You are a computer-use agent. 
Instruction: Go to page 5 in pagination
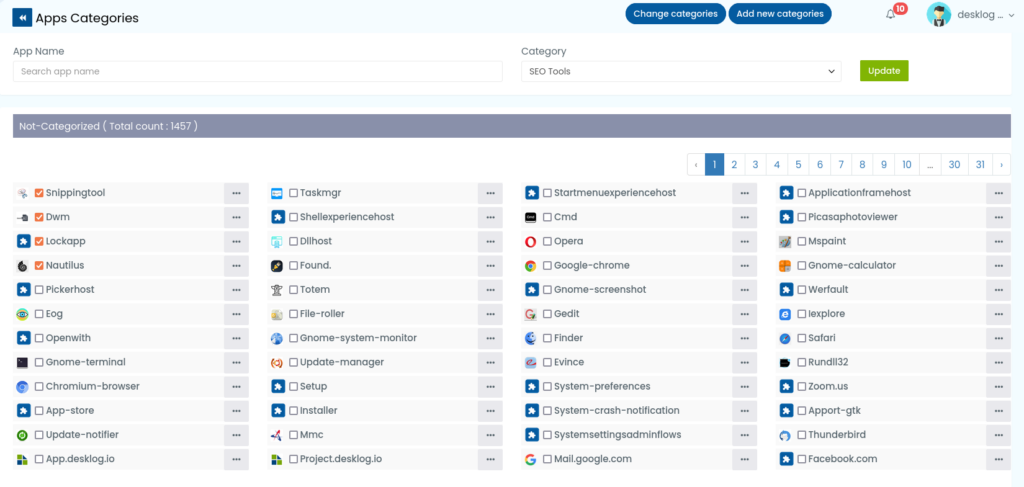(798, 165)
